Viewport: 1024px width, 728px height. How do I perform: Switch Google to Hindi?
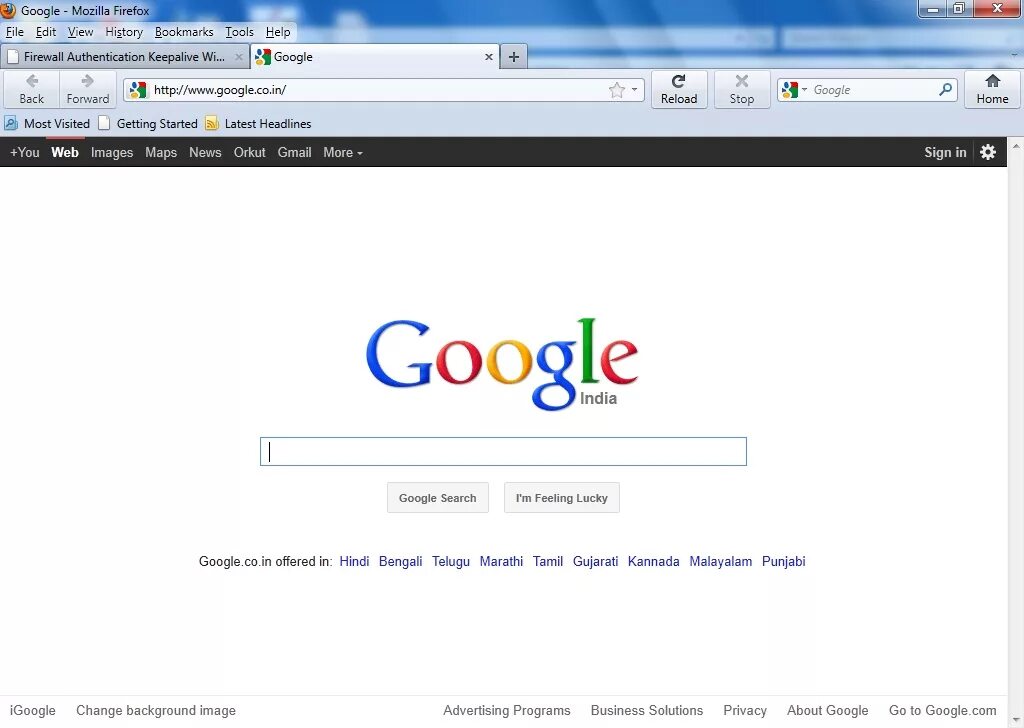(x=354, y=561)
